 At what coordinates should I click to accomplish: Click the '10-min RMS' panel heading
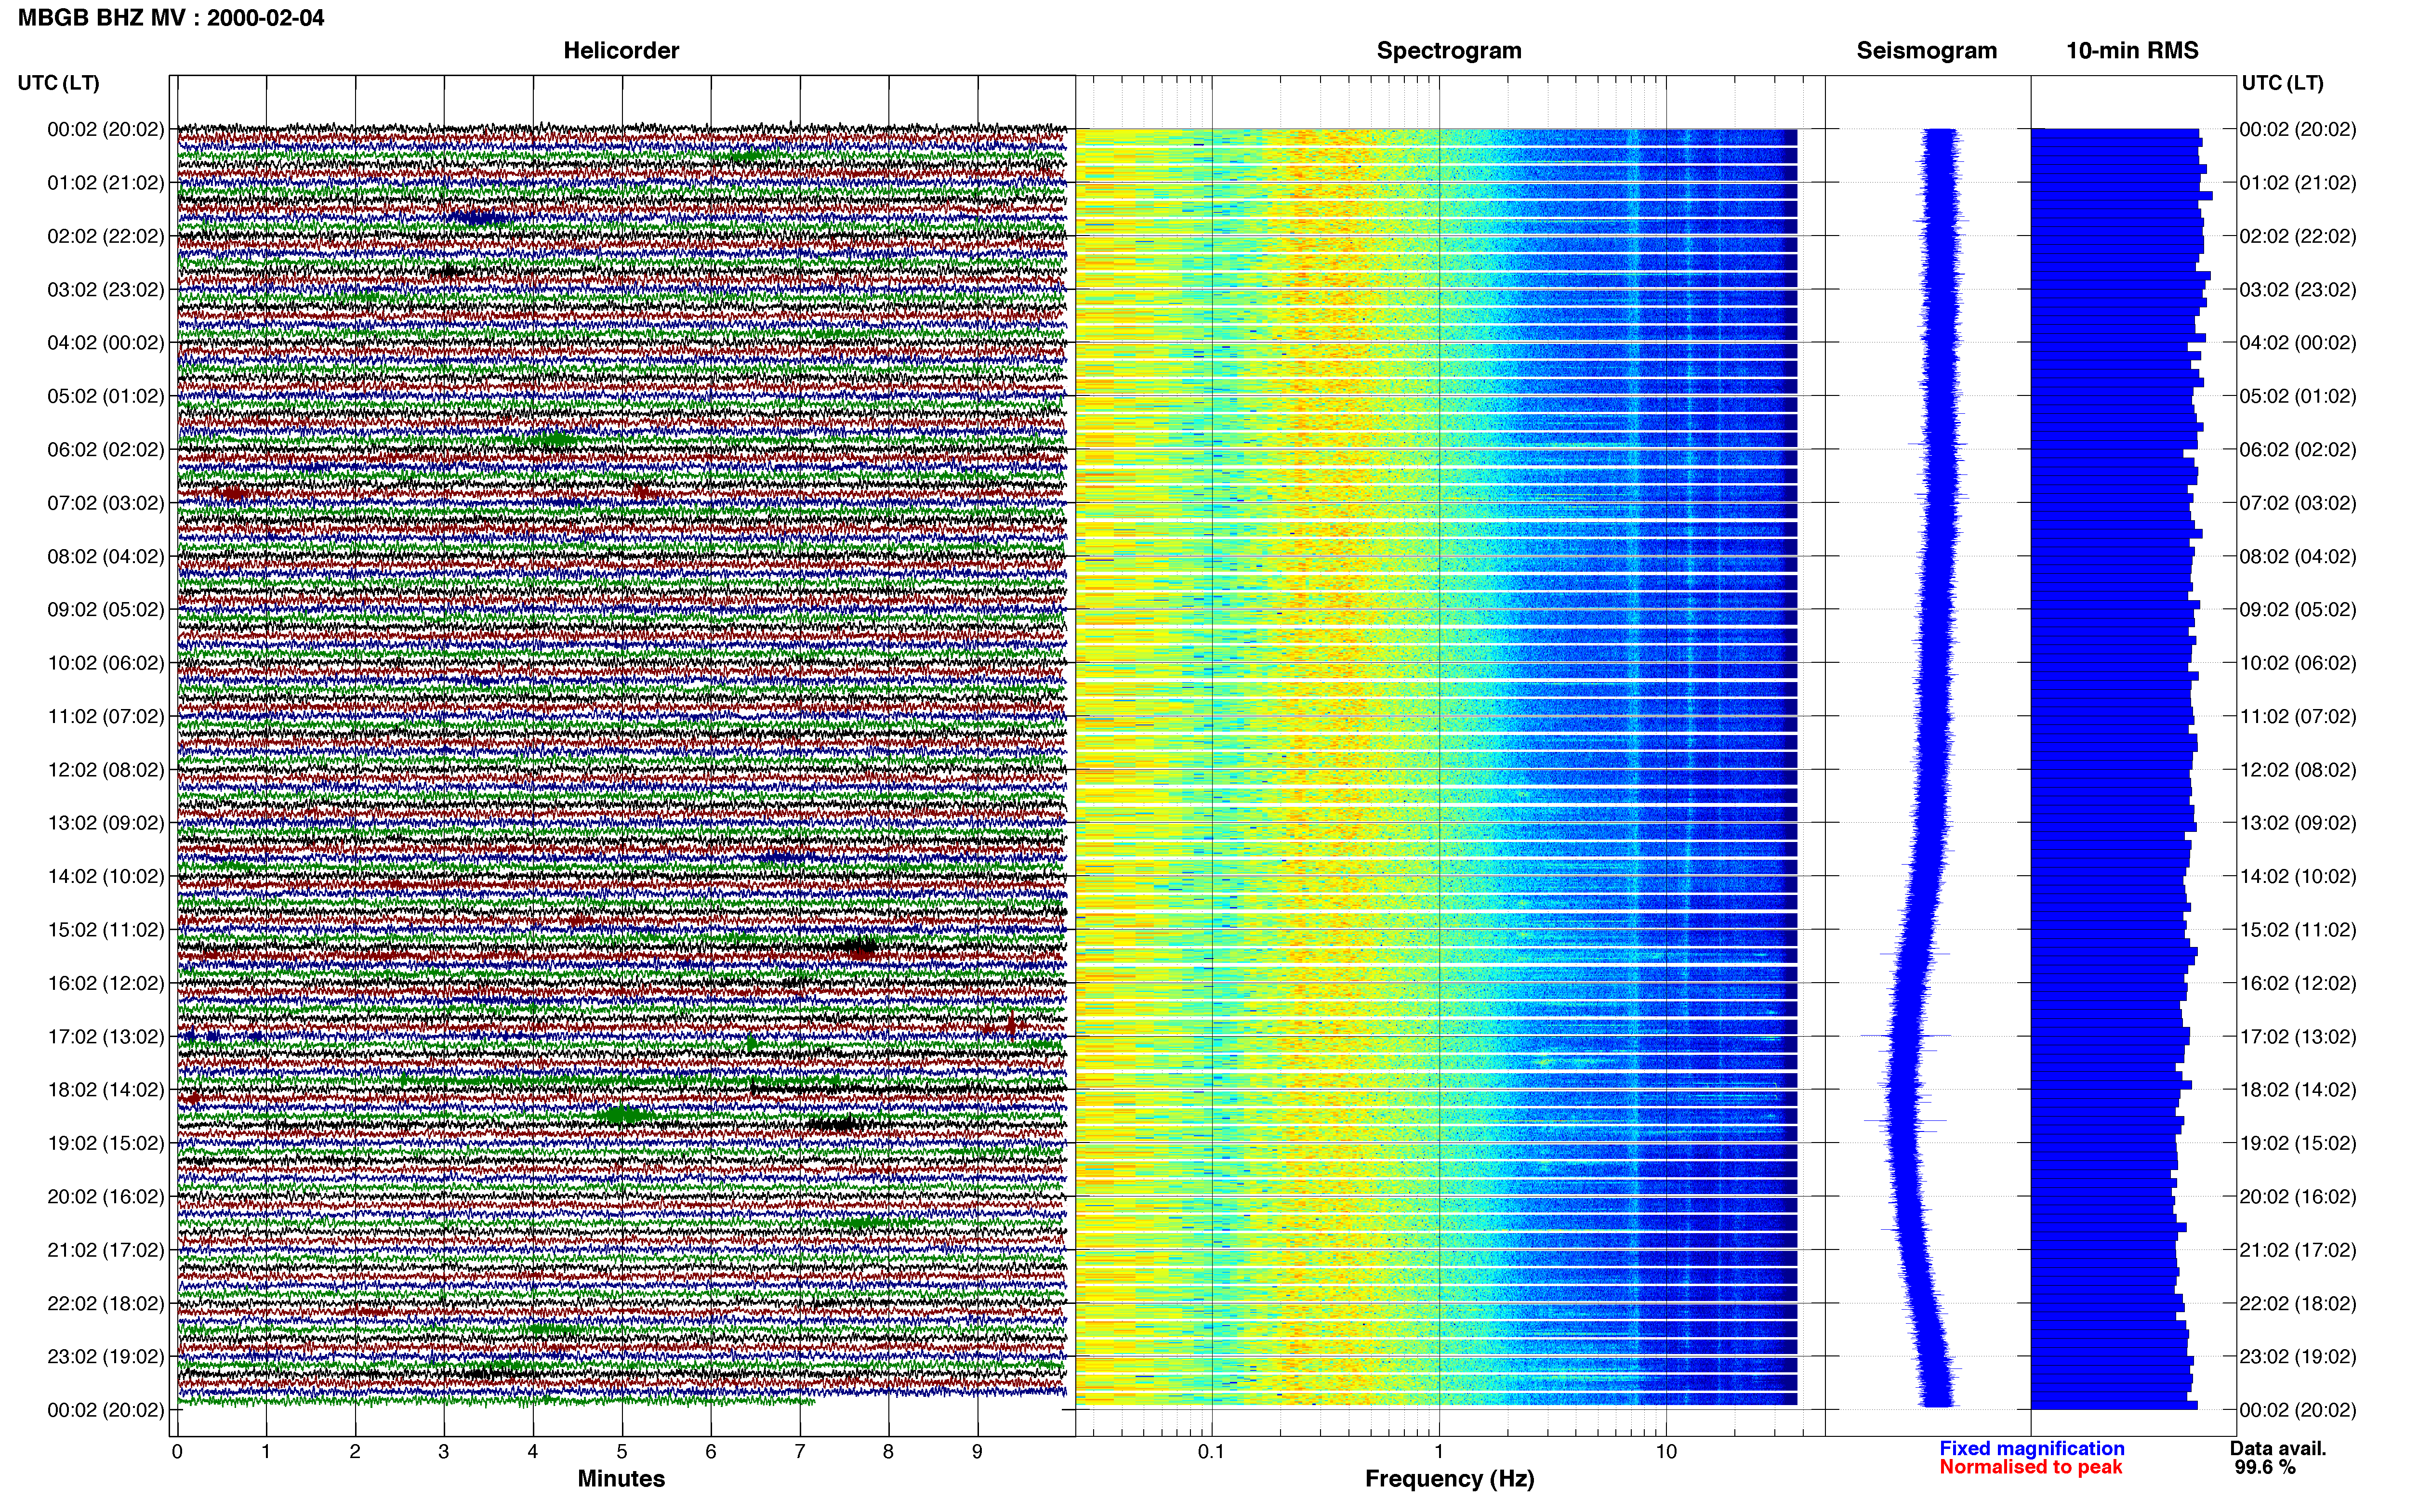[x=2132, y=51]
